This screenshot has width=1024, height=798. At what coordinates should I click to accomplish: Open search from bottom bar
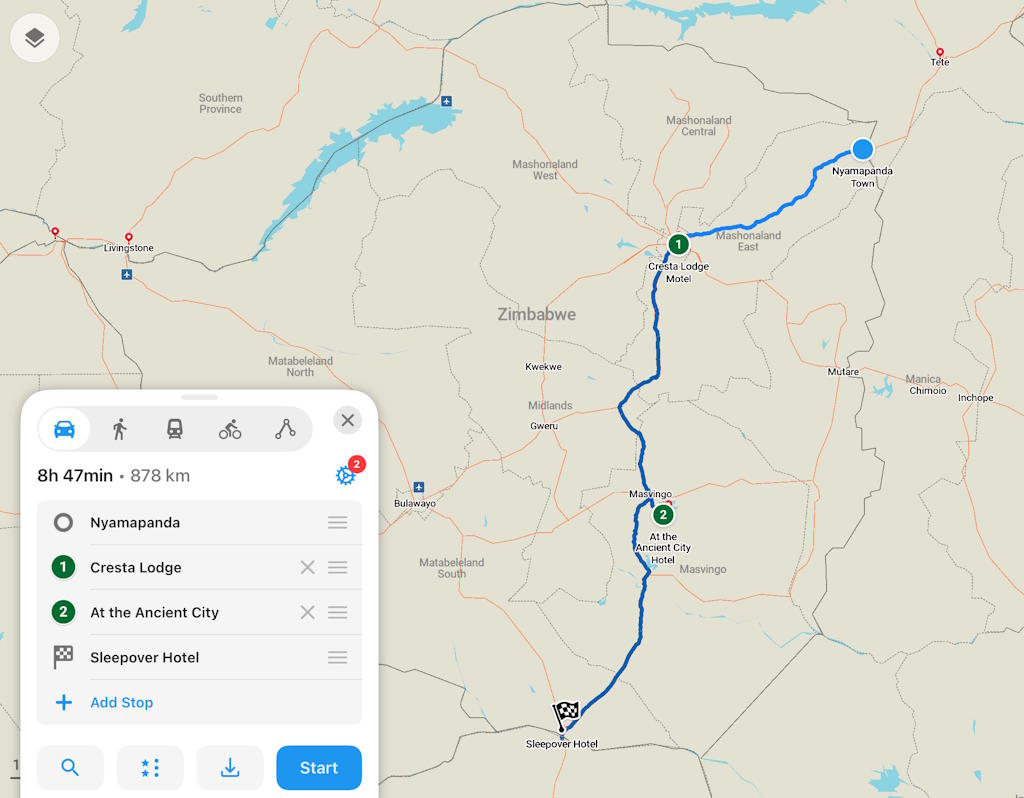[x=70, y=768]
